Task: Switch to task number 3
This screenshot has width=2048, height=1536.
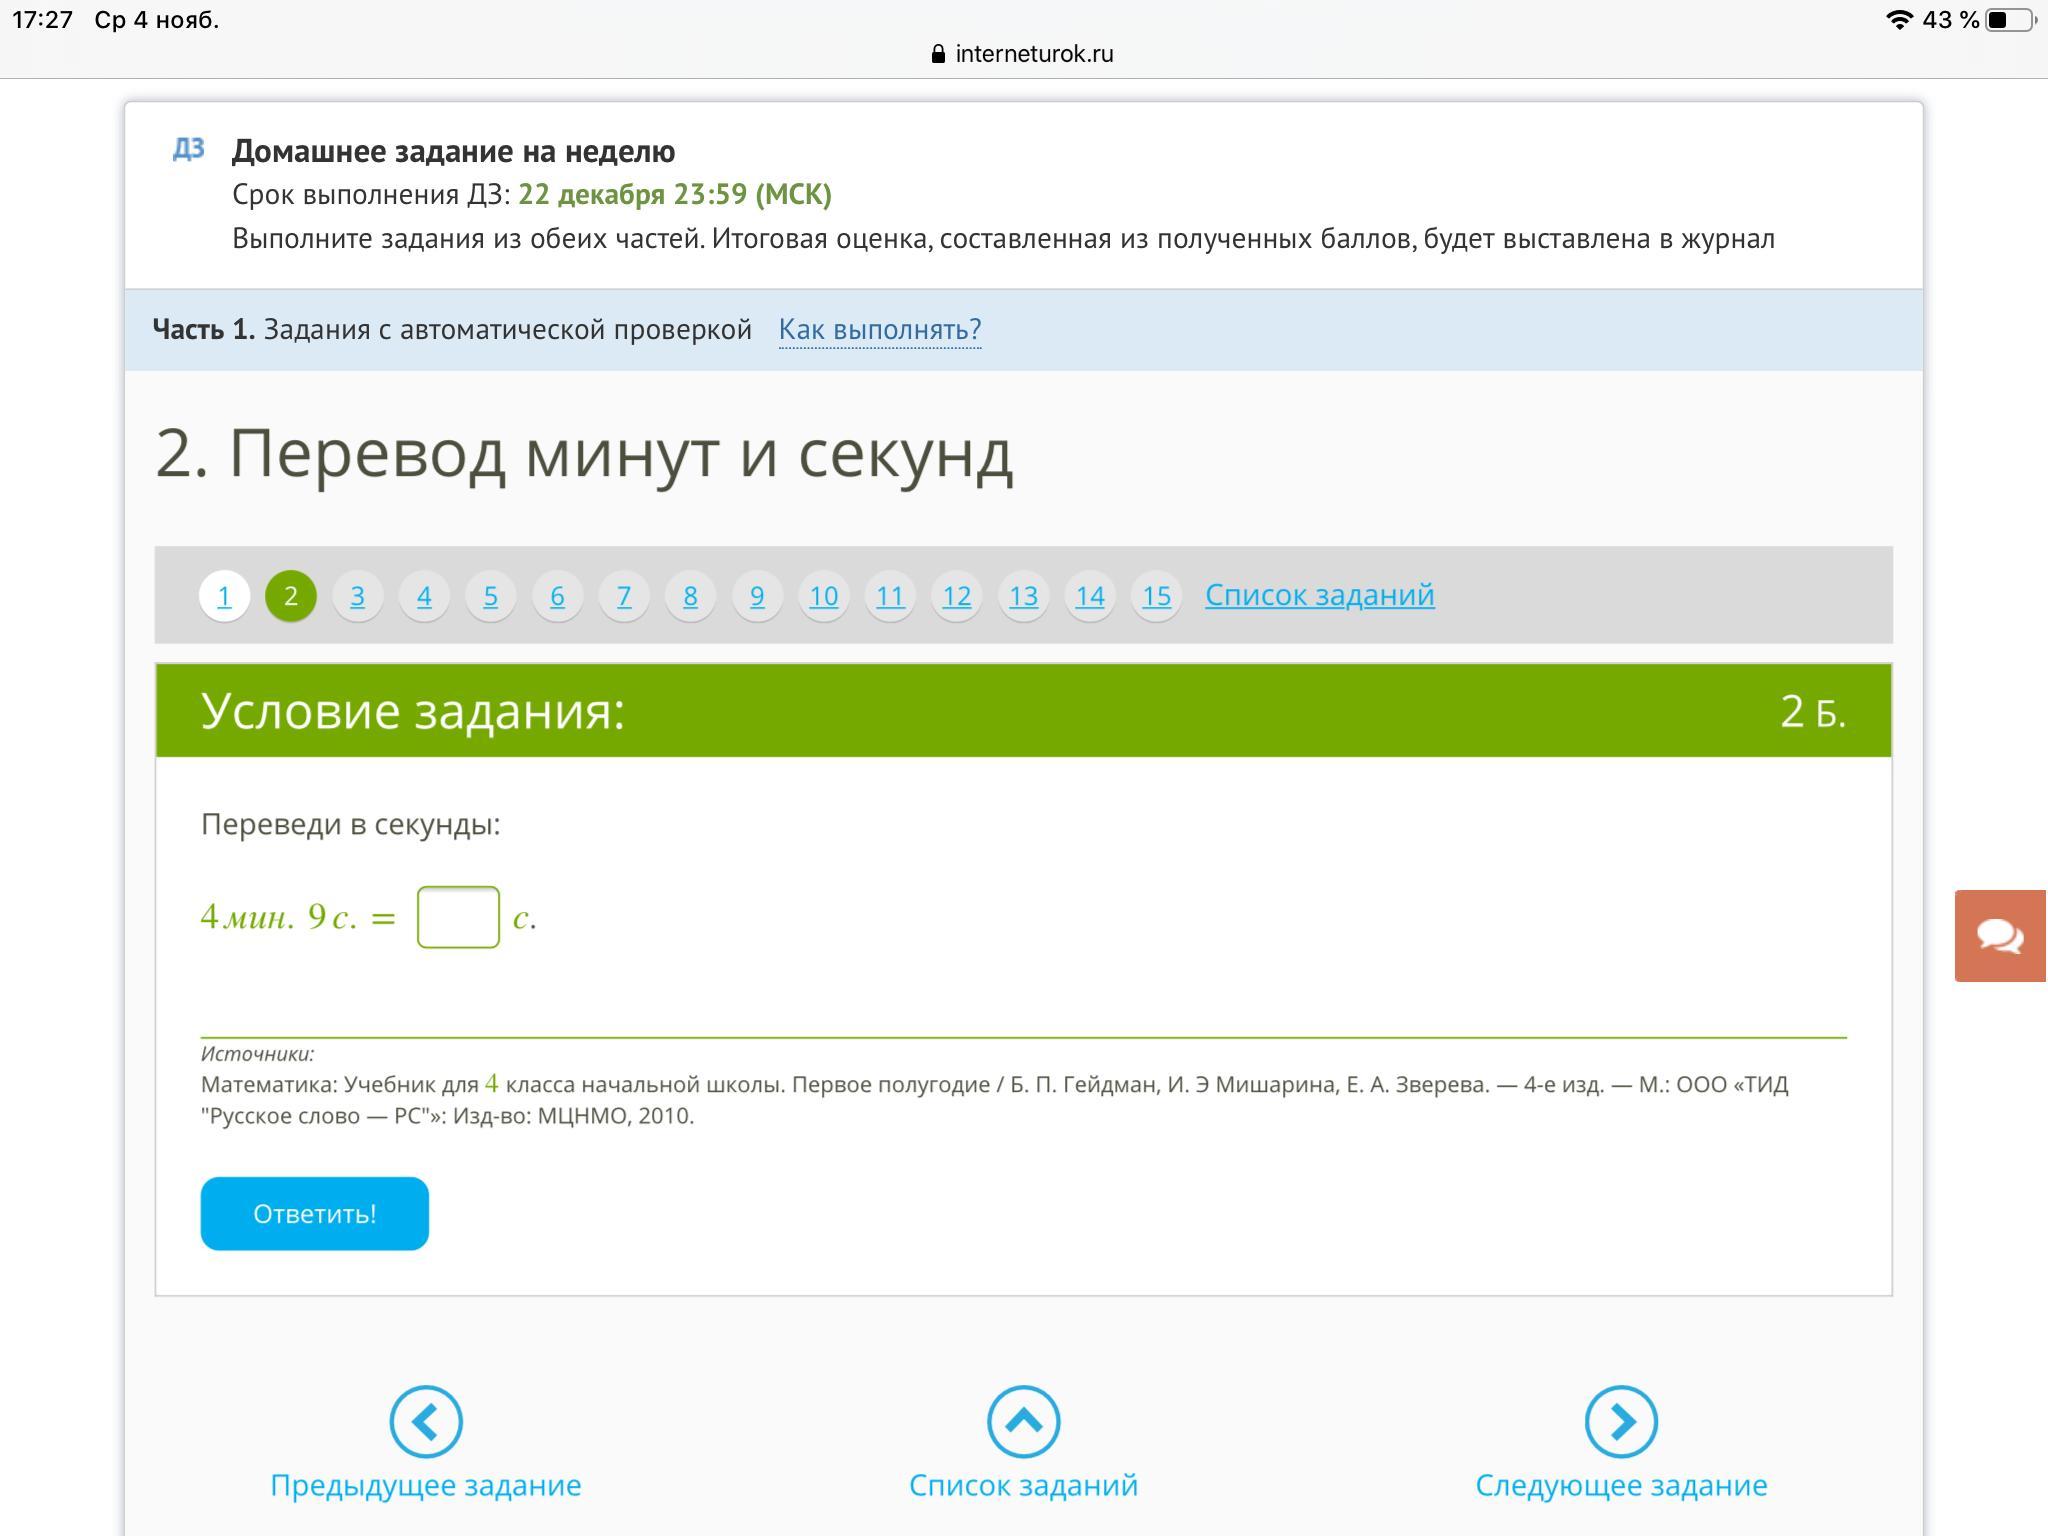Action: pos(357,596)
